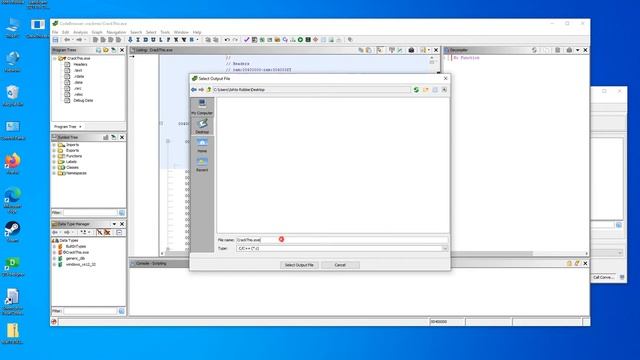Screen dimensions: 640x360
Task: Close the Program Trees panel
Action: (x=122, y=50)
